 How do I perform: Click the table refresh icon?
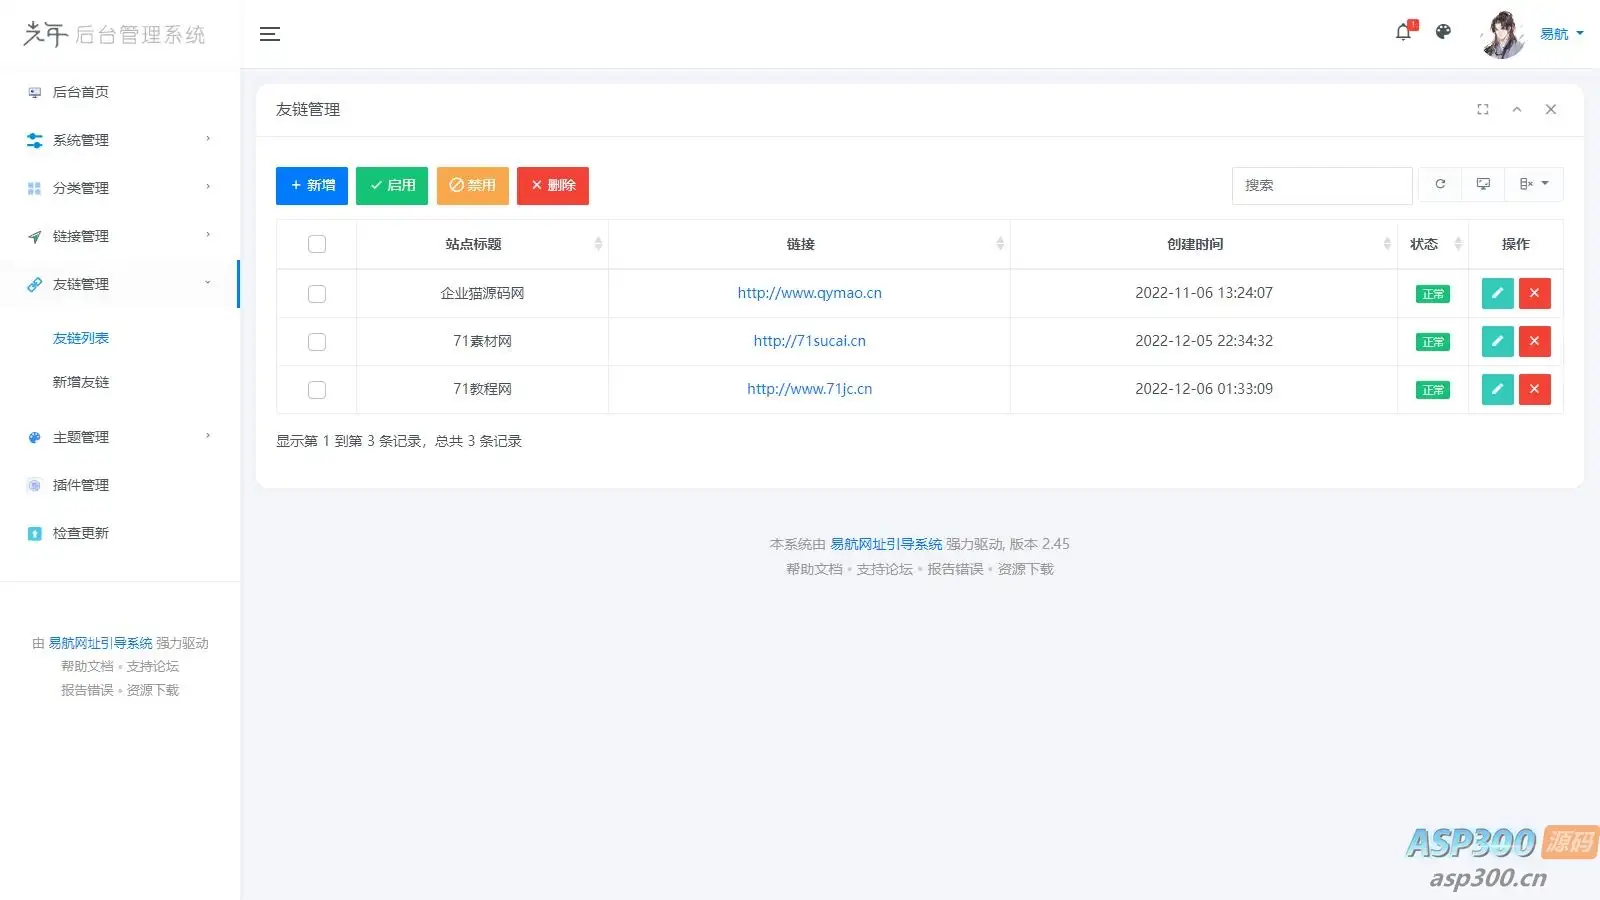pos(1440,184)
